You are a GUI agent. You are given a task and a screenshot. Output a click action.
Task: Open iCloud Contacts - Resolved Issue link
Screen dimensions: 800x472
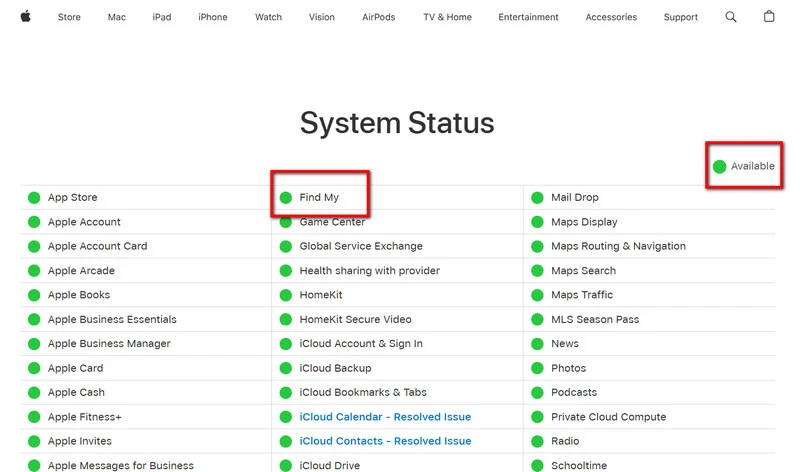coord(385,441)
